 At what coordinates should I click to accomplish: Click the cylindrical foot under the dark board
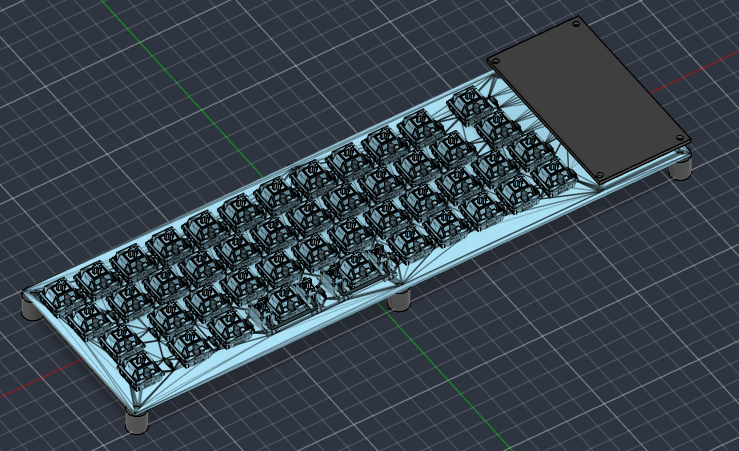682,168
